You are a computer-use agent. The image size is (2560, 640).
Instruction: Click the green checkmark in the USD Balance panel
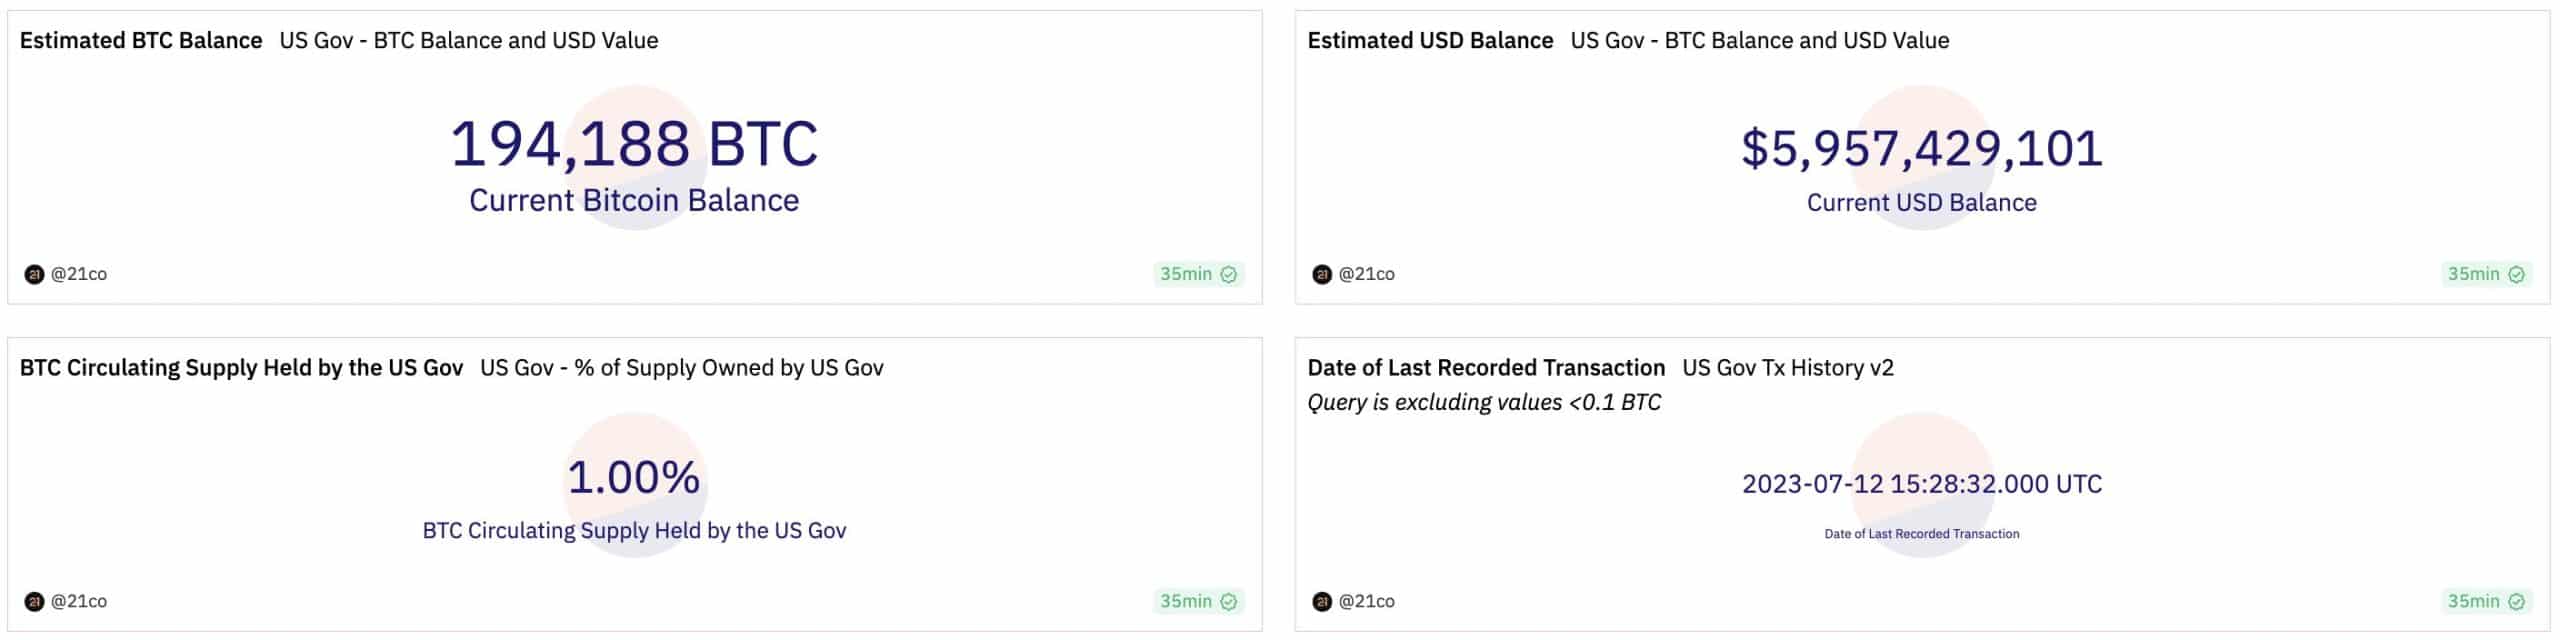[2517, 274]
